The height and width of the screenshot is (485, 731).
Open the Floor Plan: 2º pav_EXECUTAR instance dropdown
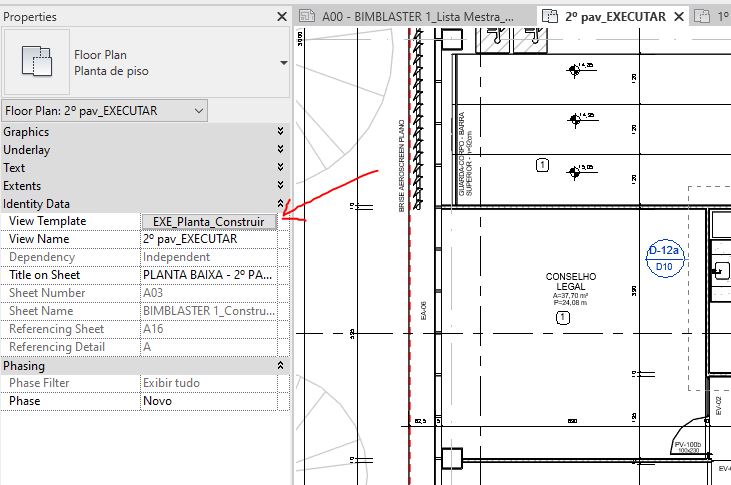104,111
